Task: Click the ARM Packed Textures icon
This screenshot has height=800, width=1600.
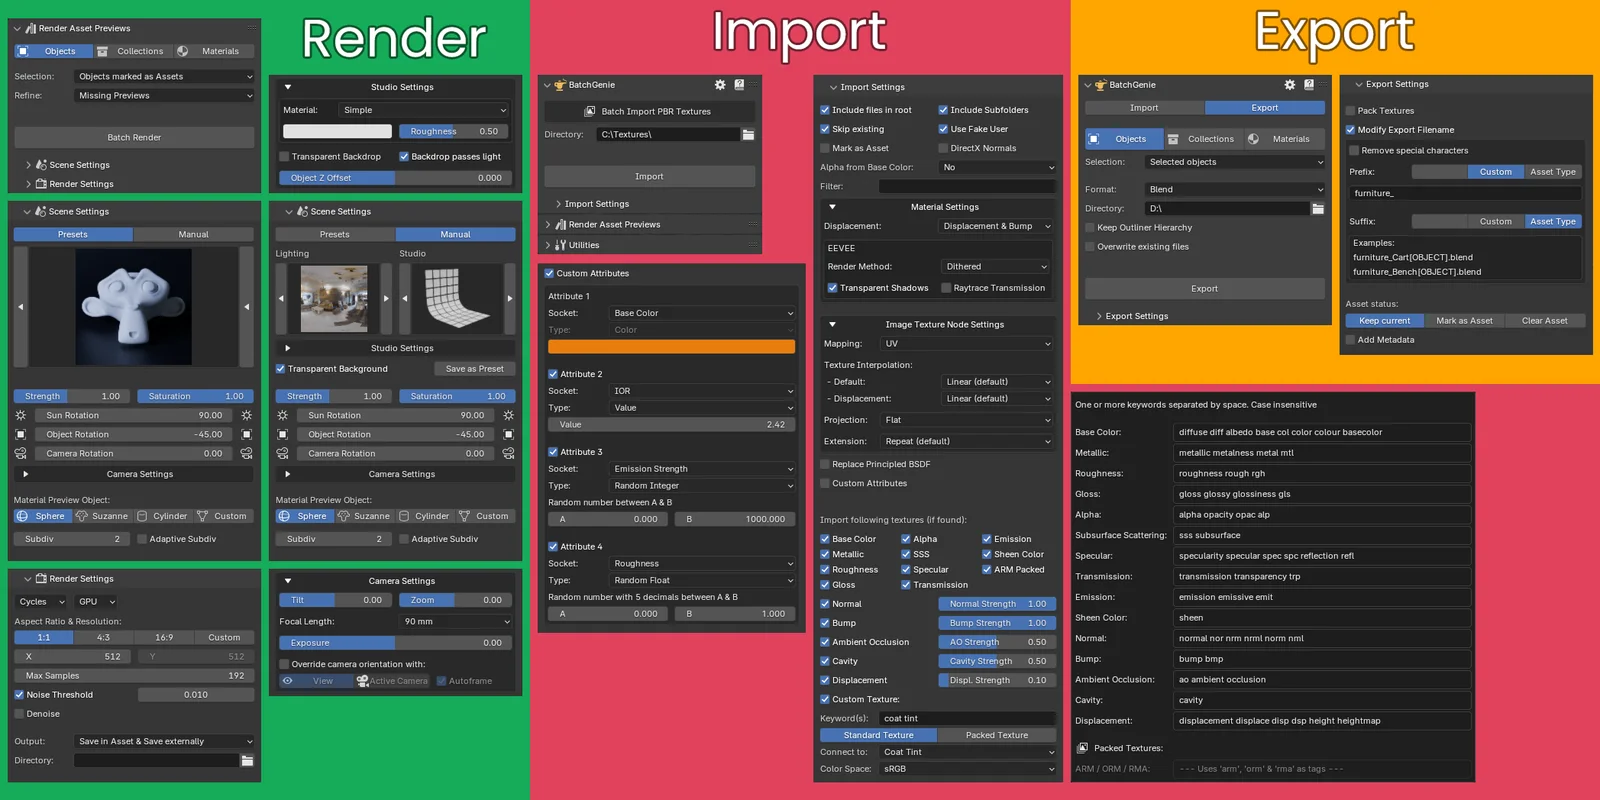Action: (1082, 748)
